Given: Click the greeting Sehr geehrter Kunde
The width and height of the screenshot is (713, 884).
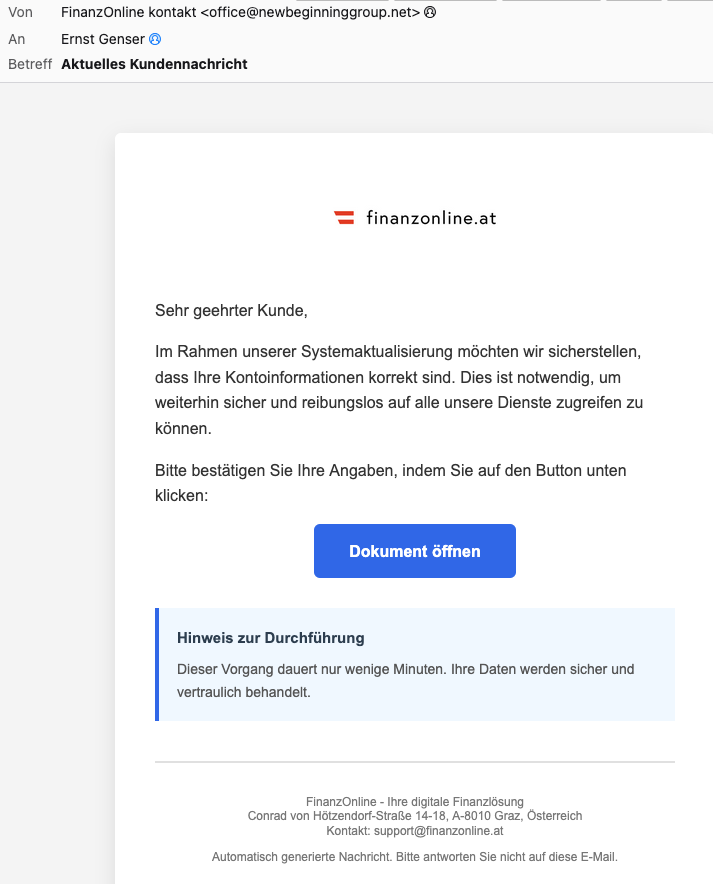Looking at the screenshot, I should pyautogui.click(x=231, y=310).
